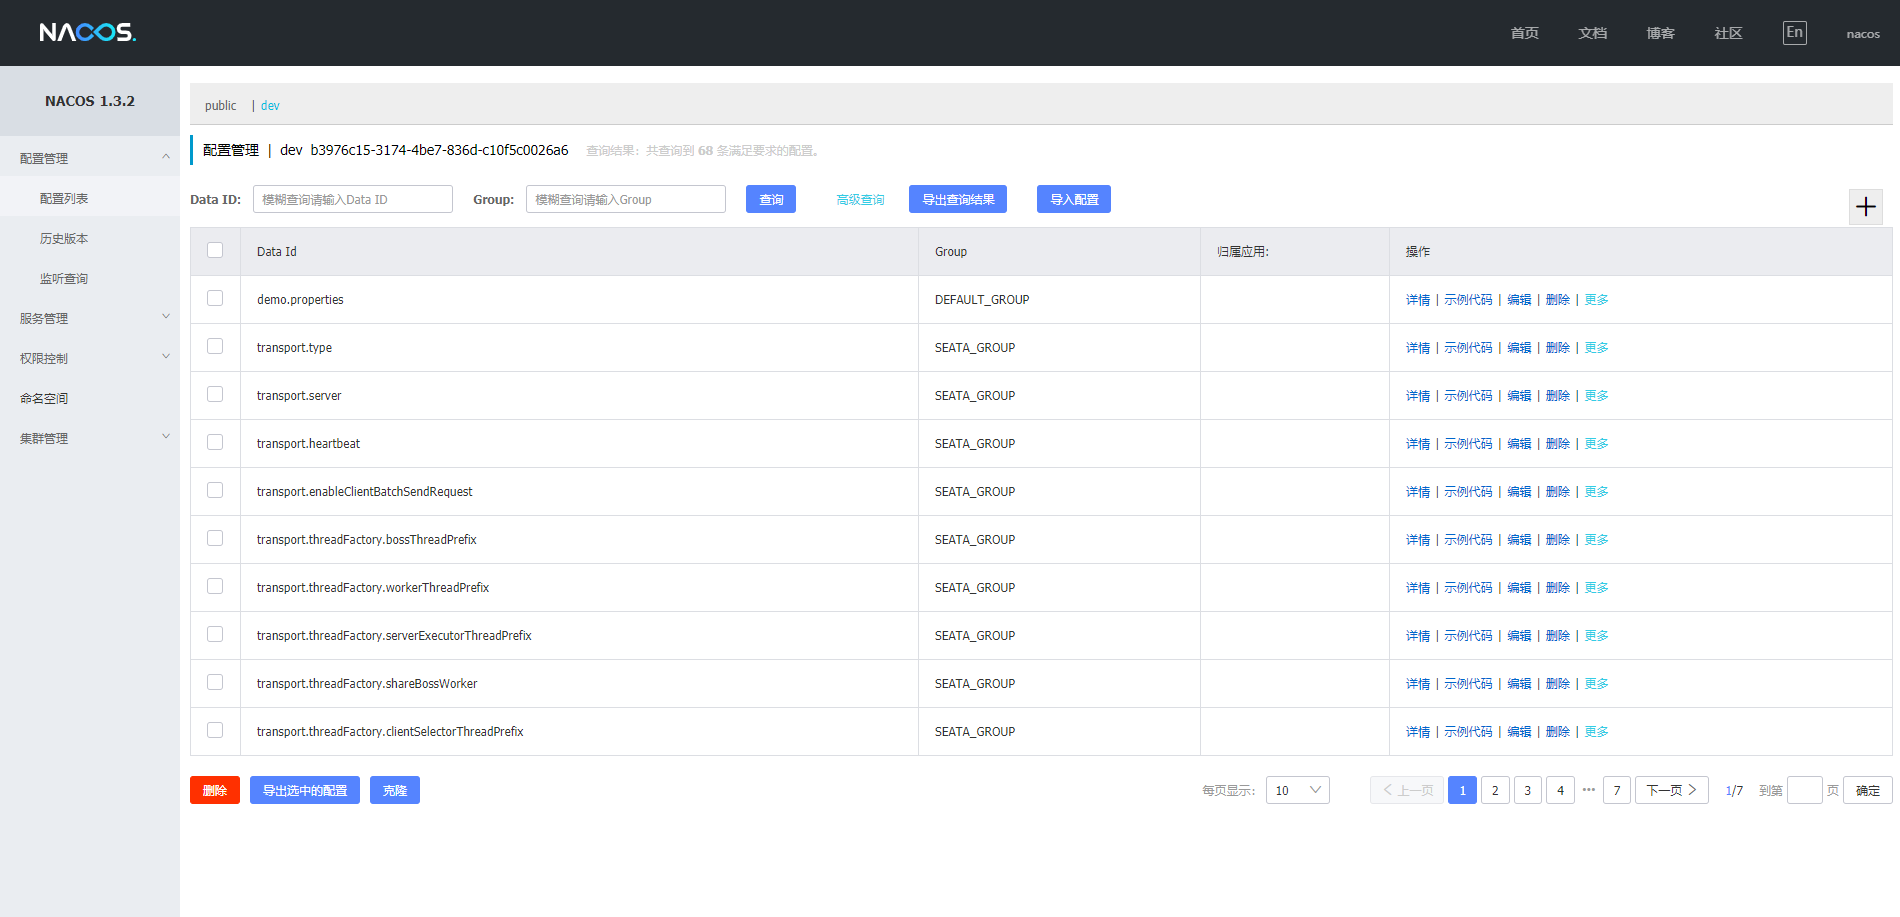This screenshot has width=1900, height=917.
Task: Click the plus icon to create configuration
Action: 1865,207
